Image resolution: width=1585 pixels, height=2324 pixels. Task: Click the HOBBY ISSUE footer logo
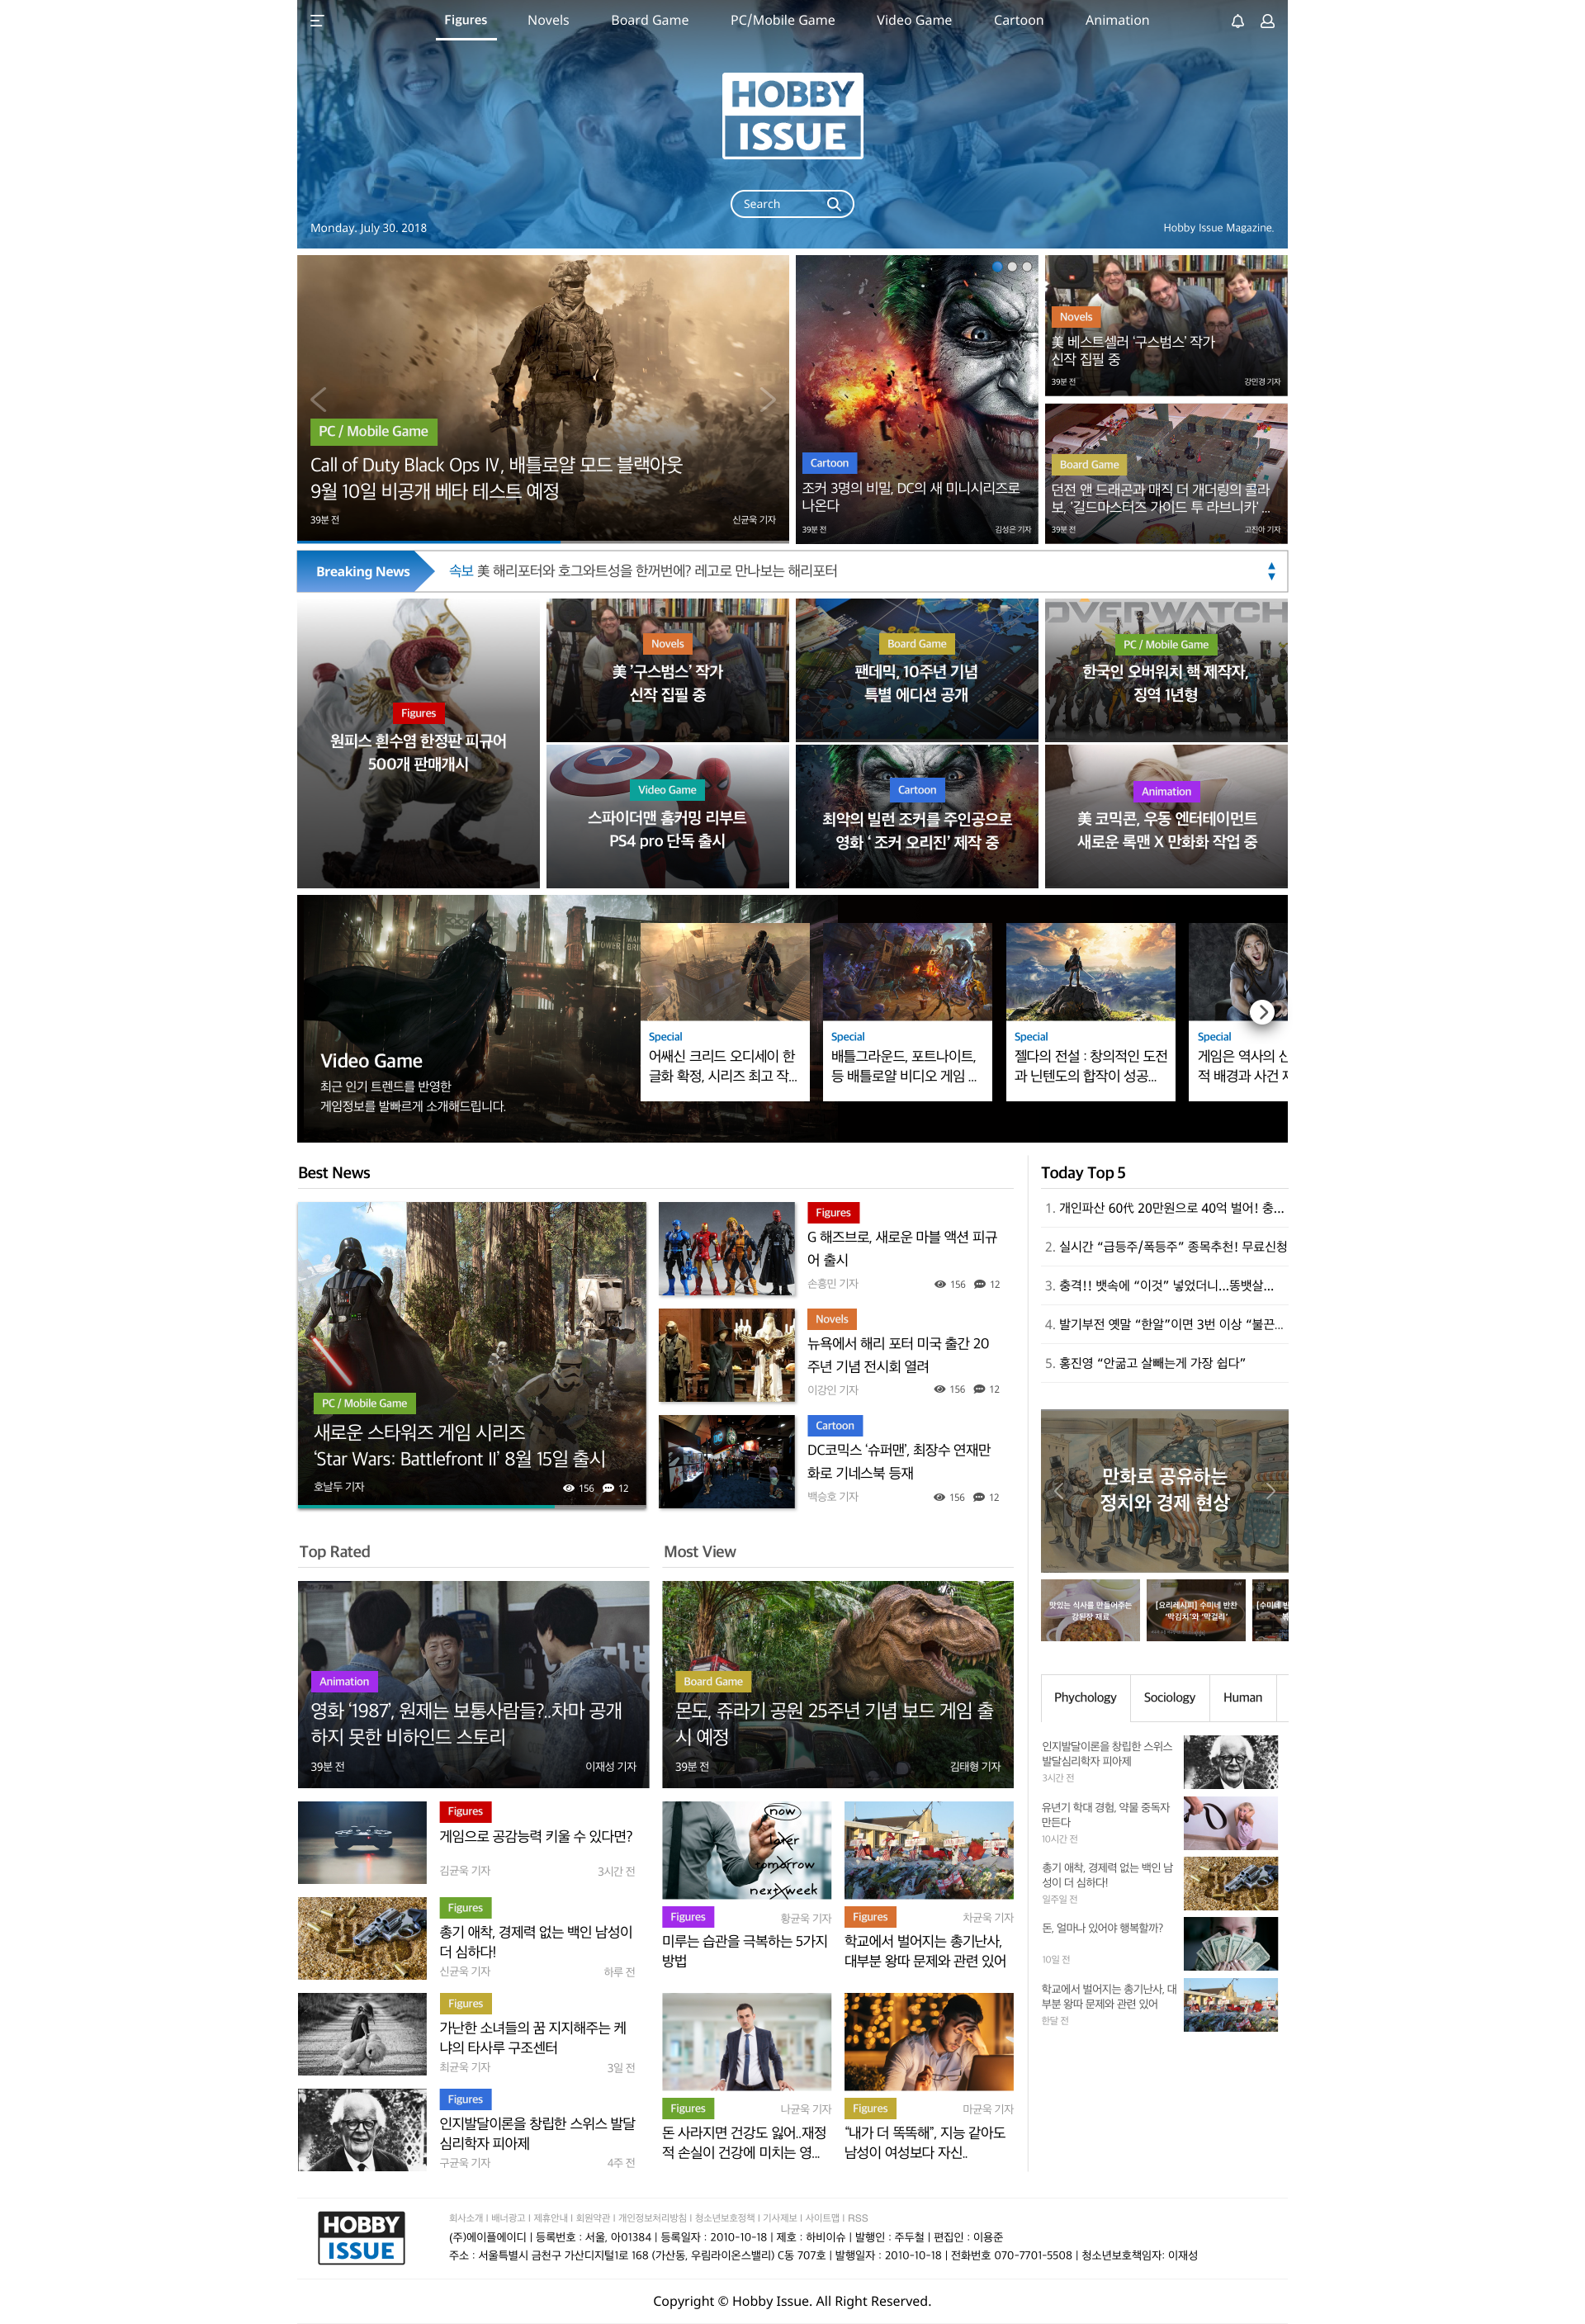click(361, 2238)
